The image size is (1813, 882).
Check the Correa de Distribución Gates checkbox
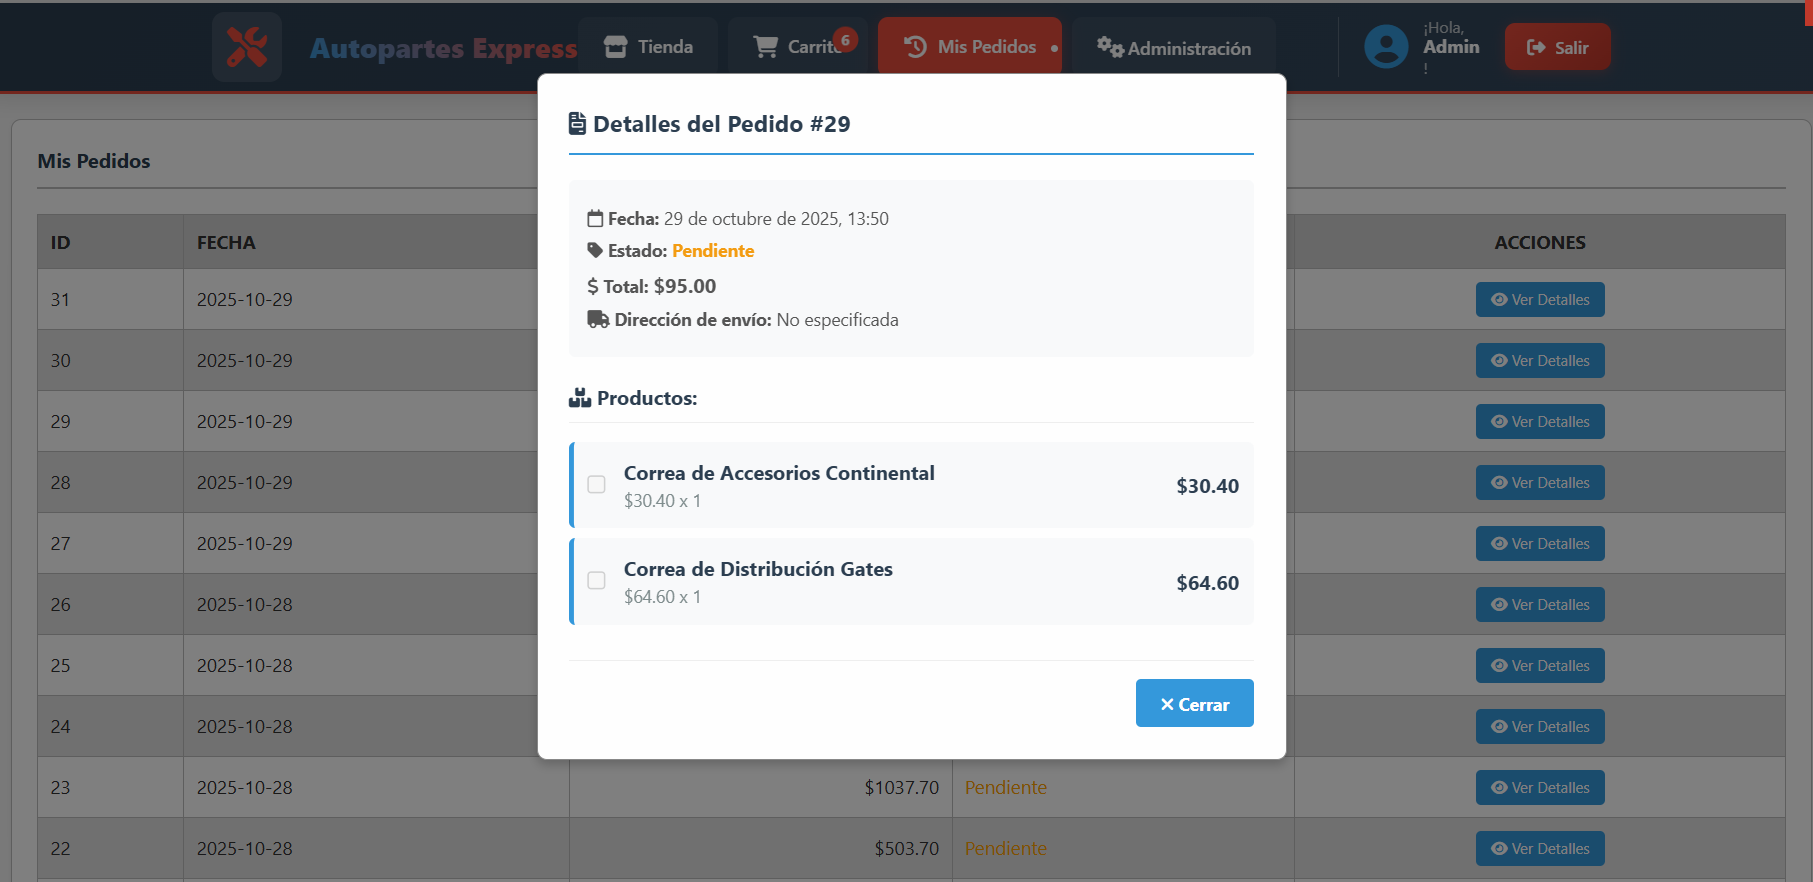point(597,581)
